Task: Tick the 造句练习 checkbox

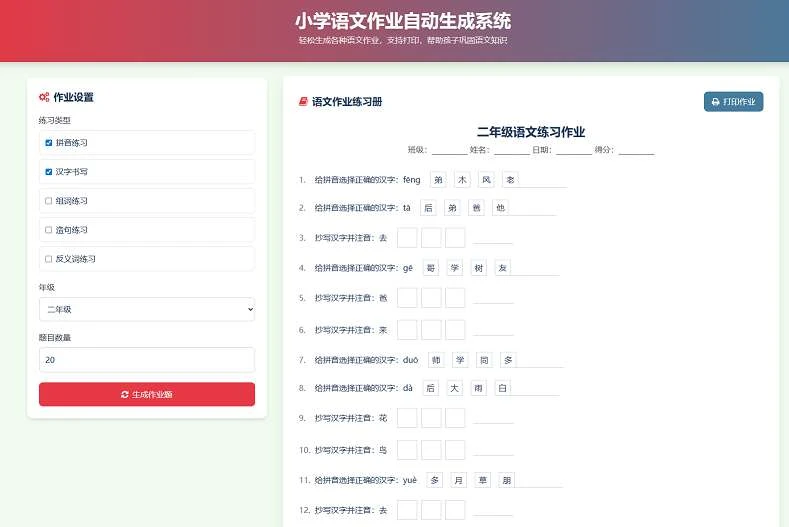Action: pyautogui.click(x=49, y=229)
